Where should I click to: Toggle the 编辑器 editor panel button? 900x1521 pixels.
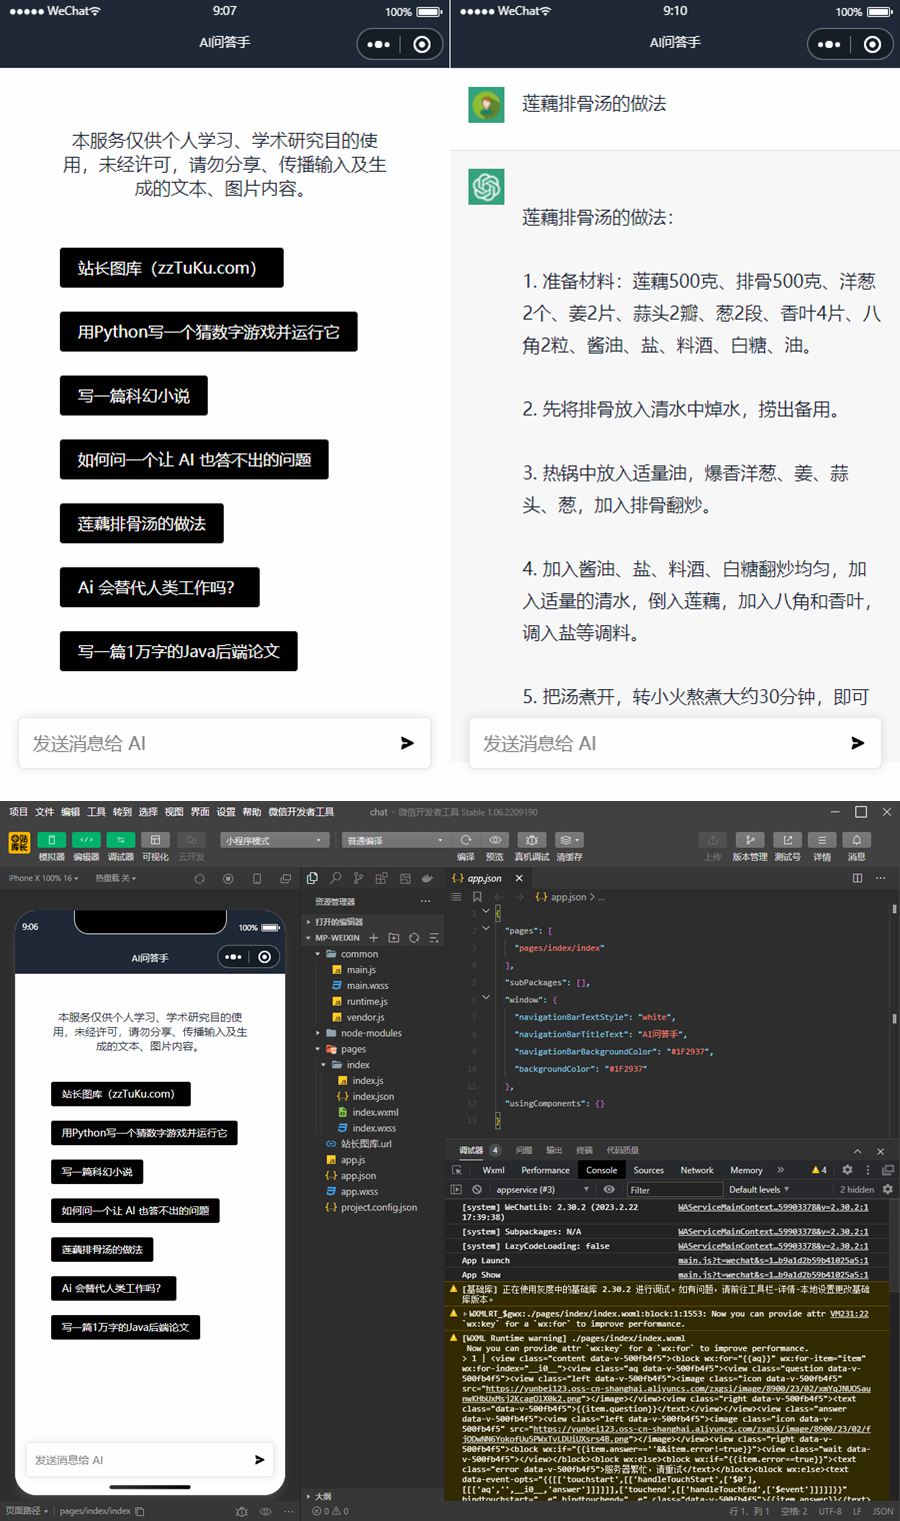(x=86, y=840)
